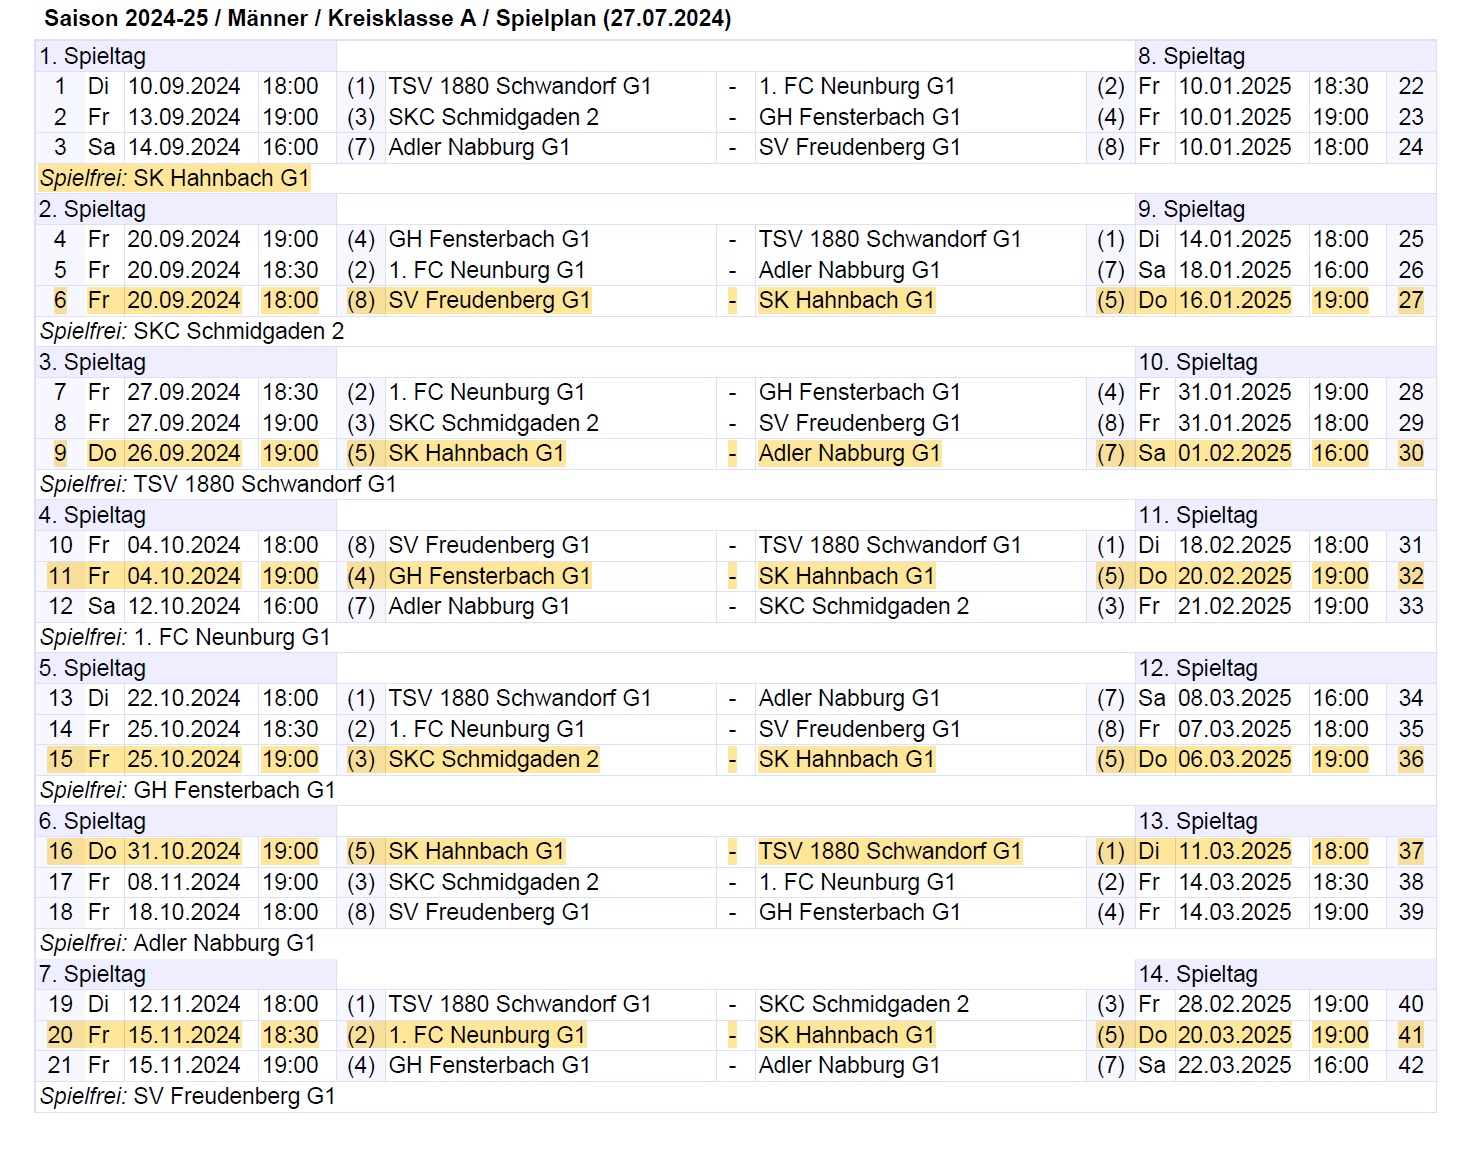Click 'Spielfrei: SK Hahnbach G1' line
Image resolution: width=1471 pixels, height=1172 pixels.
coord(174,178)
